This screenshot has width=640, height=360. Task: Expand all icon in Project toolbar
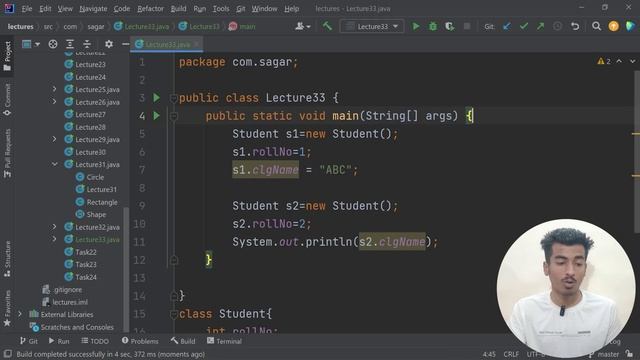tap(70, 44)
